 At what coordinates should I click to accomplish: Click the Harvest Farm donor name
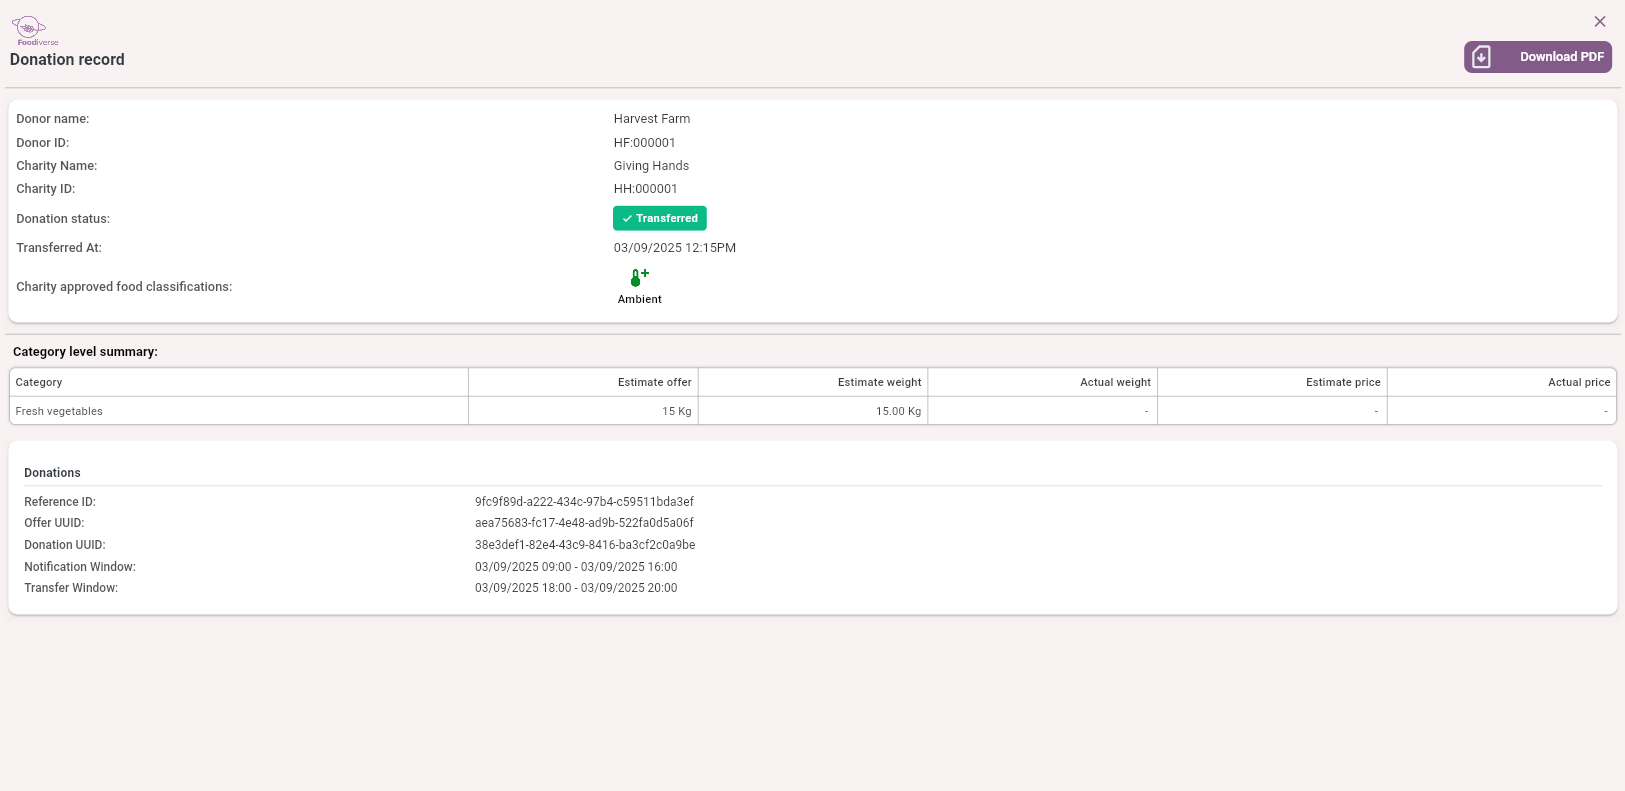tap(652, 119)
